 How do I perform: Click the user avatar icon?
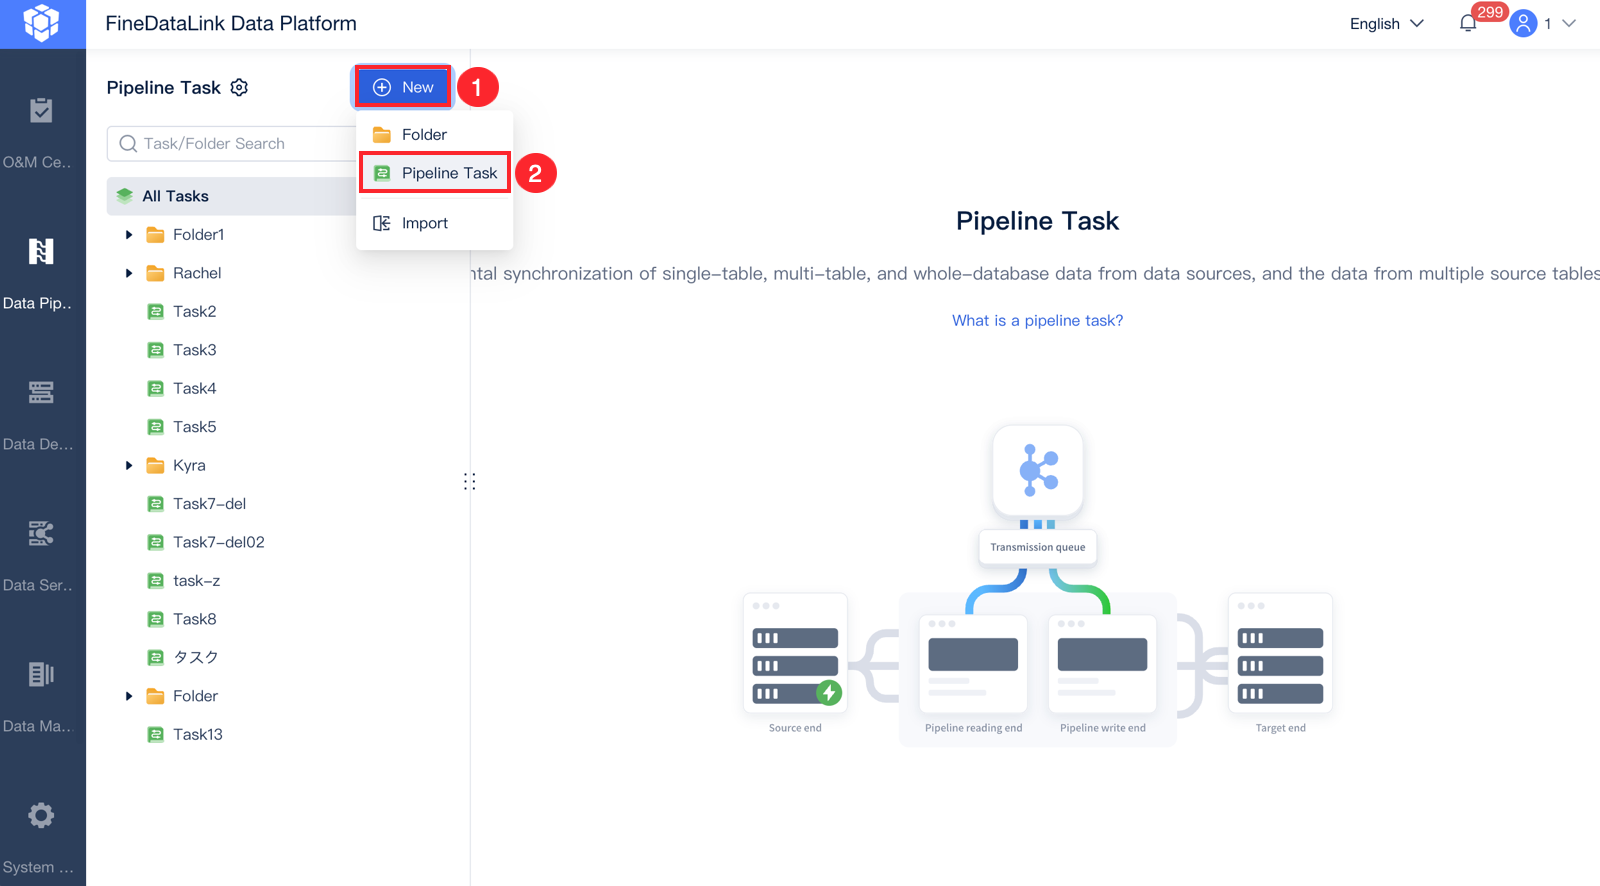[1523, 23]
